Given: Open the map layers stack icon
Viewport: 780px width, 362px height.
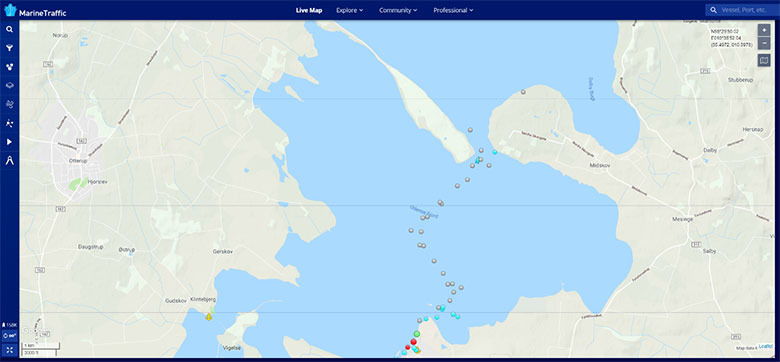Looking at the screenshot, I should click(x=9, y=86).
